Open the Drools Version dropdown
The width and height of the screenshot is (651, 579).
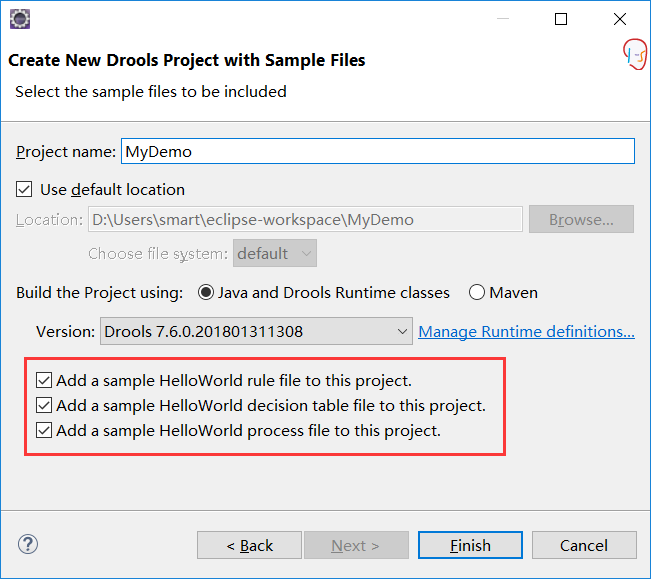256,331
